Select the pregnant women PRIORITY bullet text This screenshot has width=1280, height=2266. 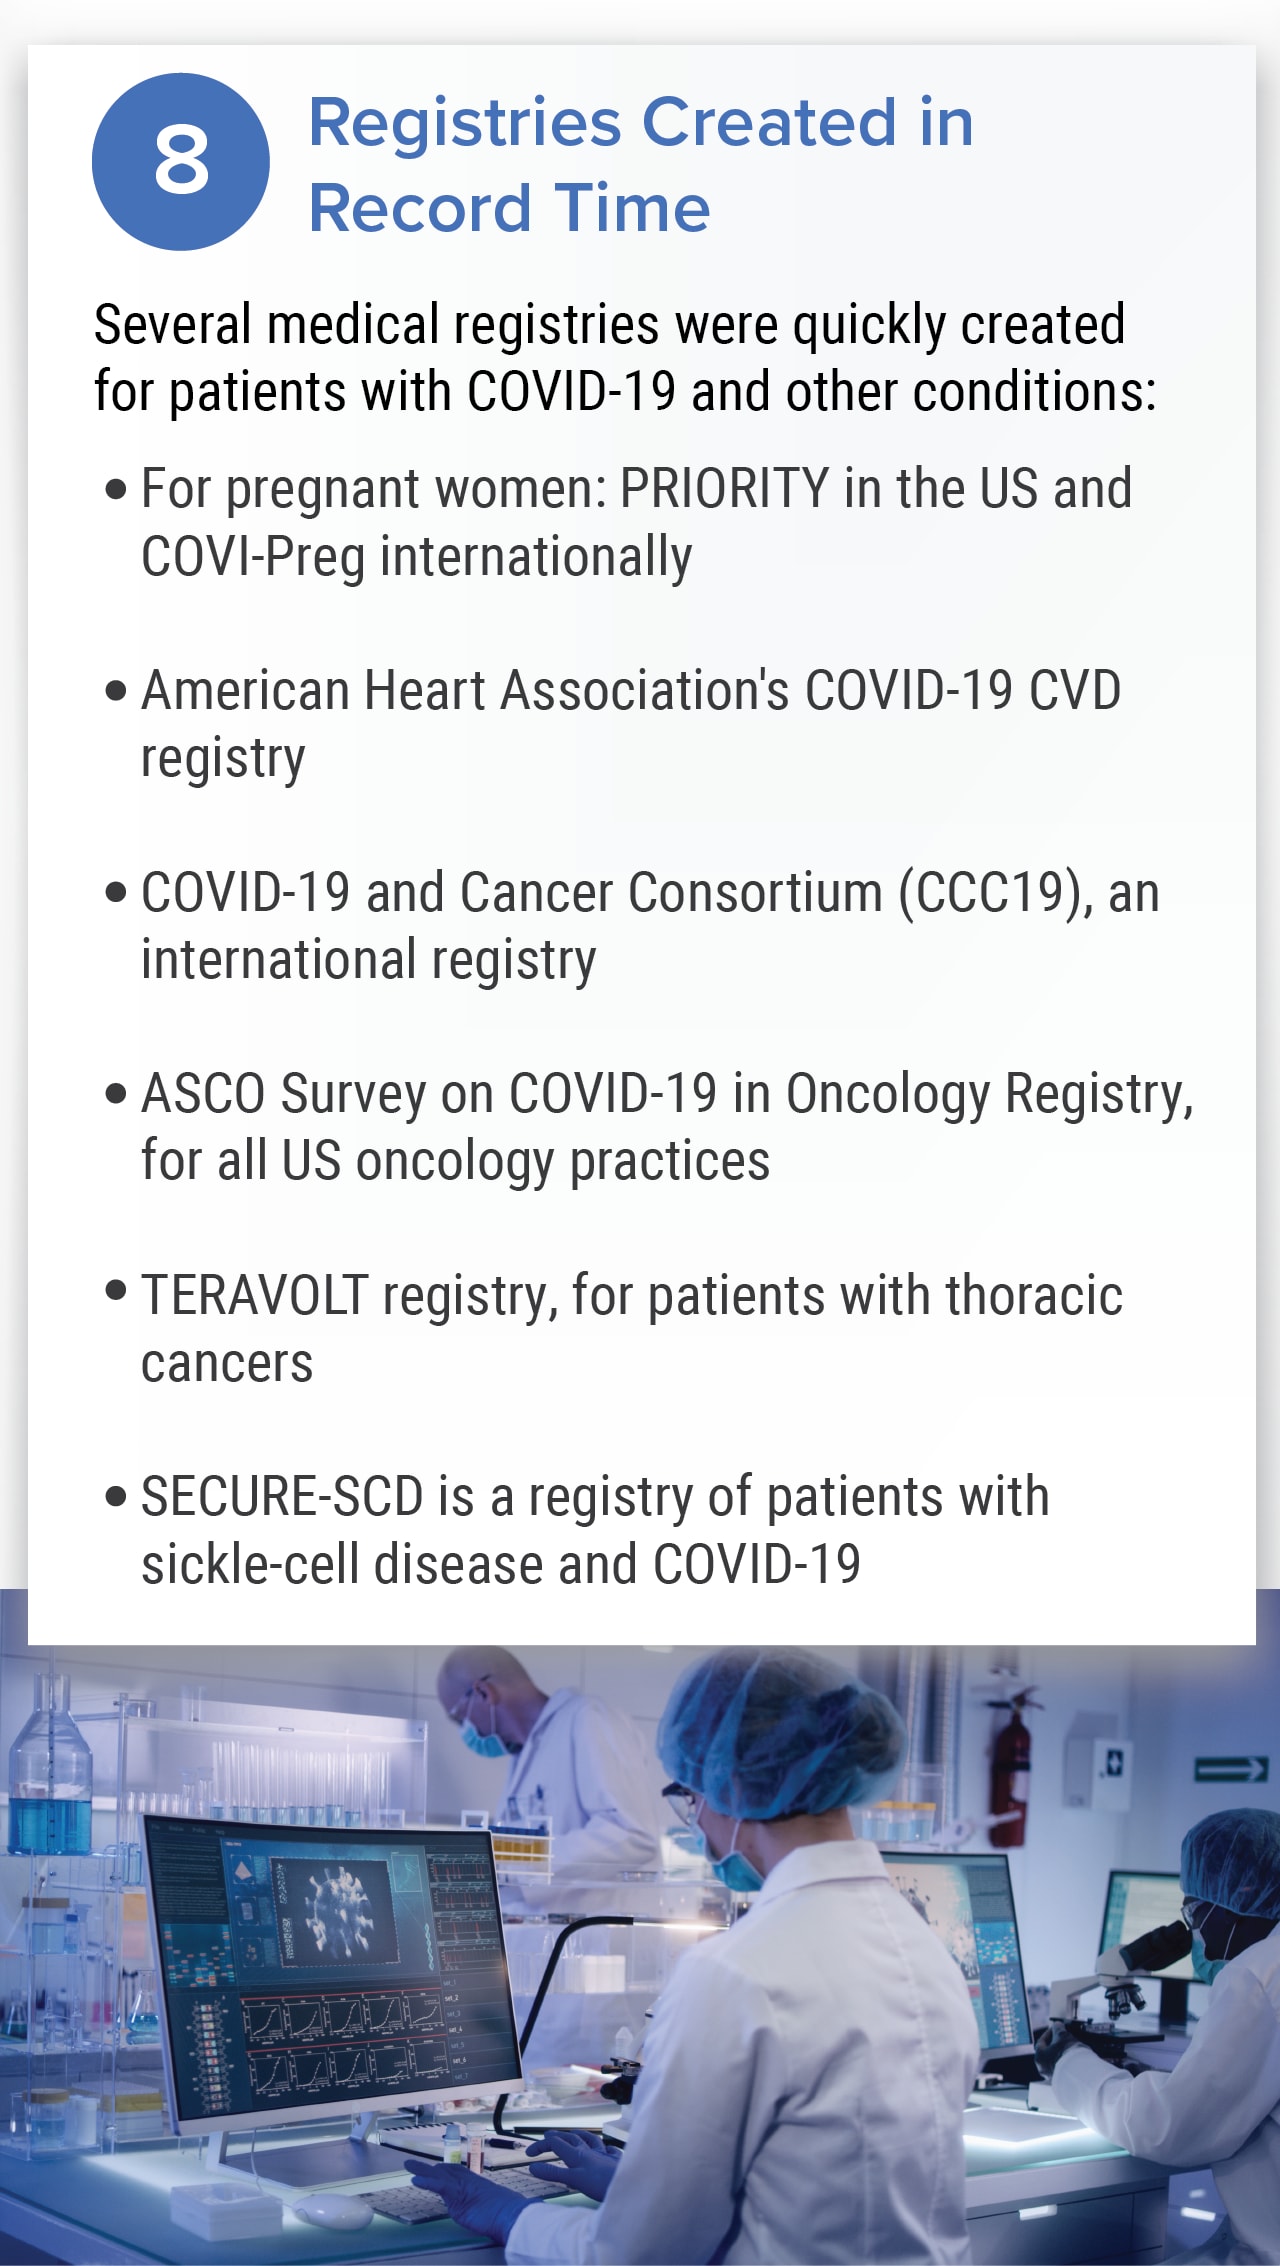pos(636,522)
